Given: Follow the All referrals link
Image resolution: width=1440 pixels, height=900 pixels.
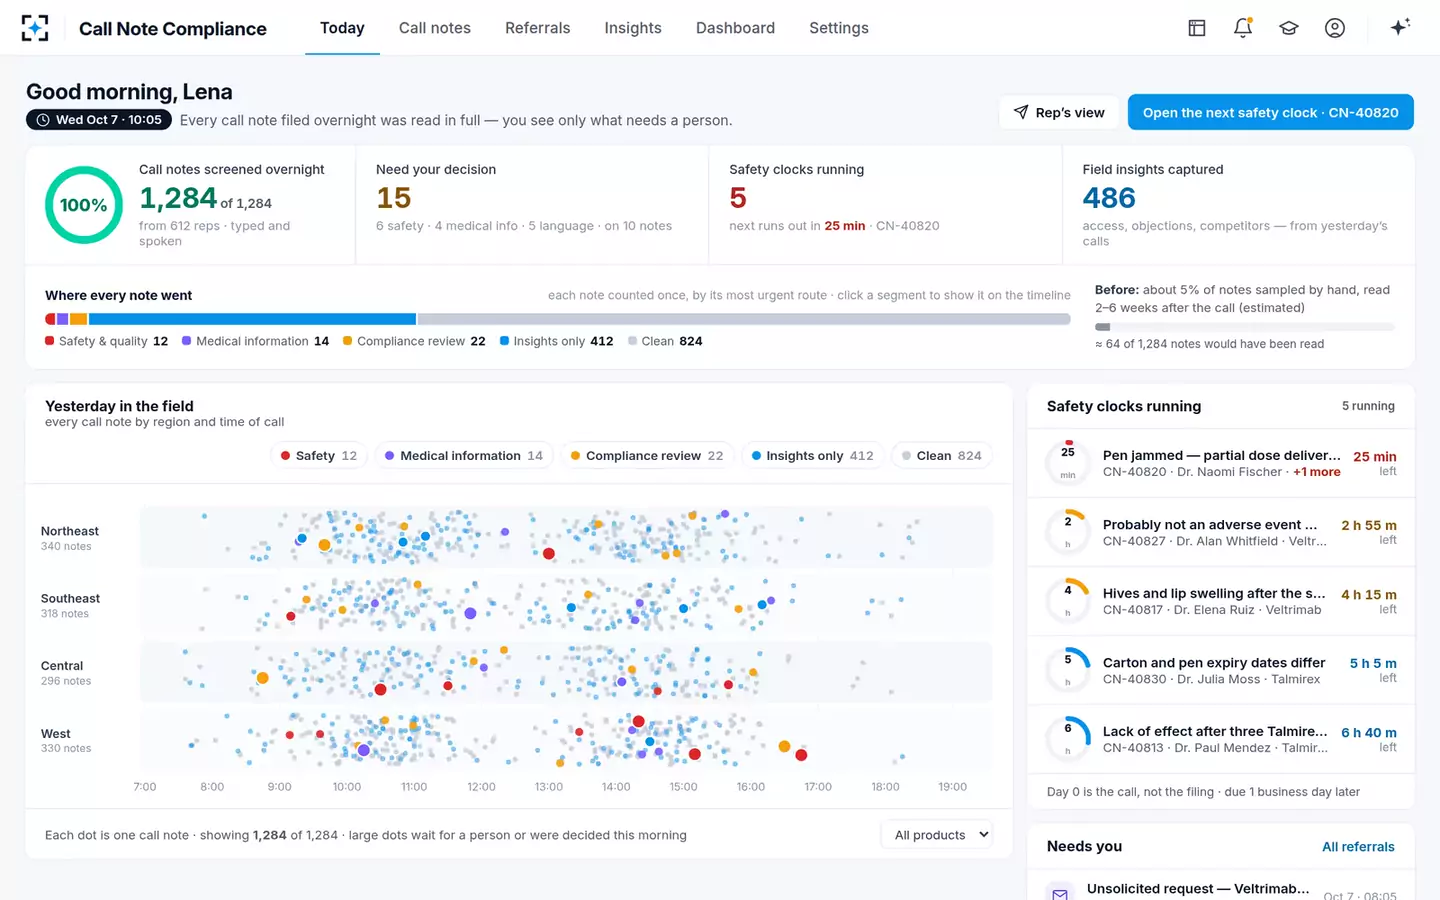Looking at the screenshot, I should tap(1358, 847).
